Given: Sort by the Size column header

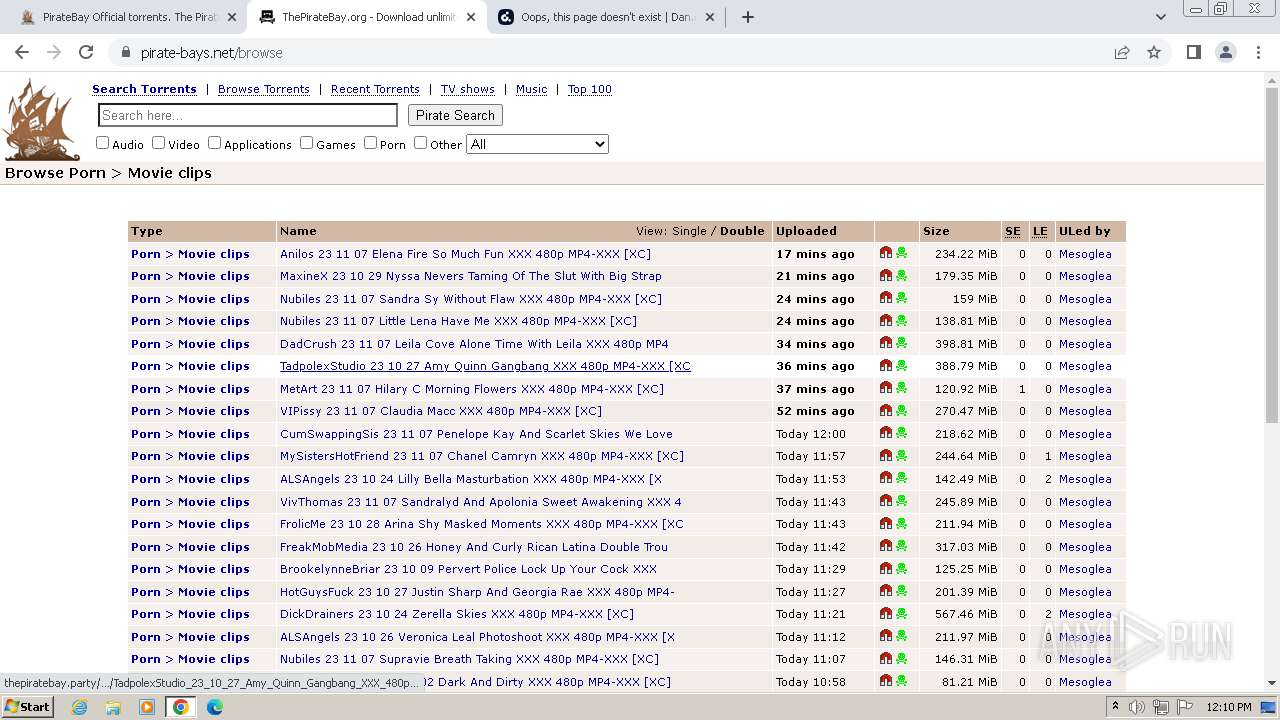Looking at the screenshot, I should (x=936, y=231).
